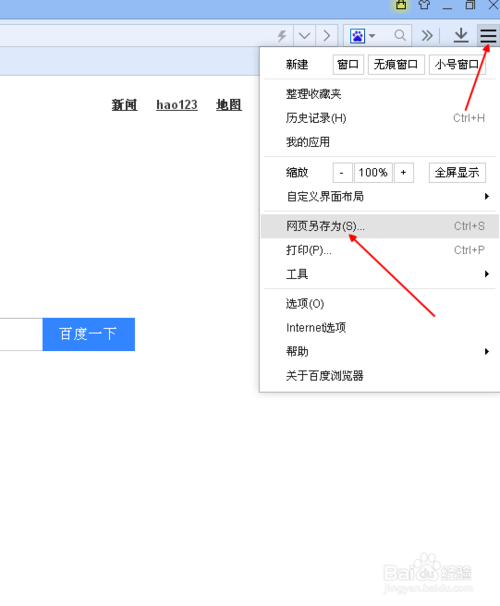
Task: Click the yellow bag icon in title bar
Action: coord(401,5)
